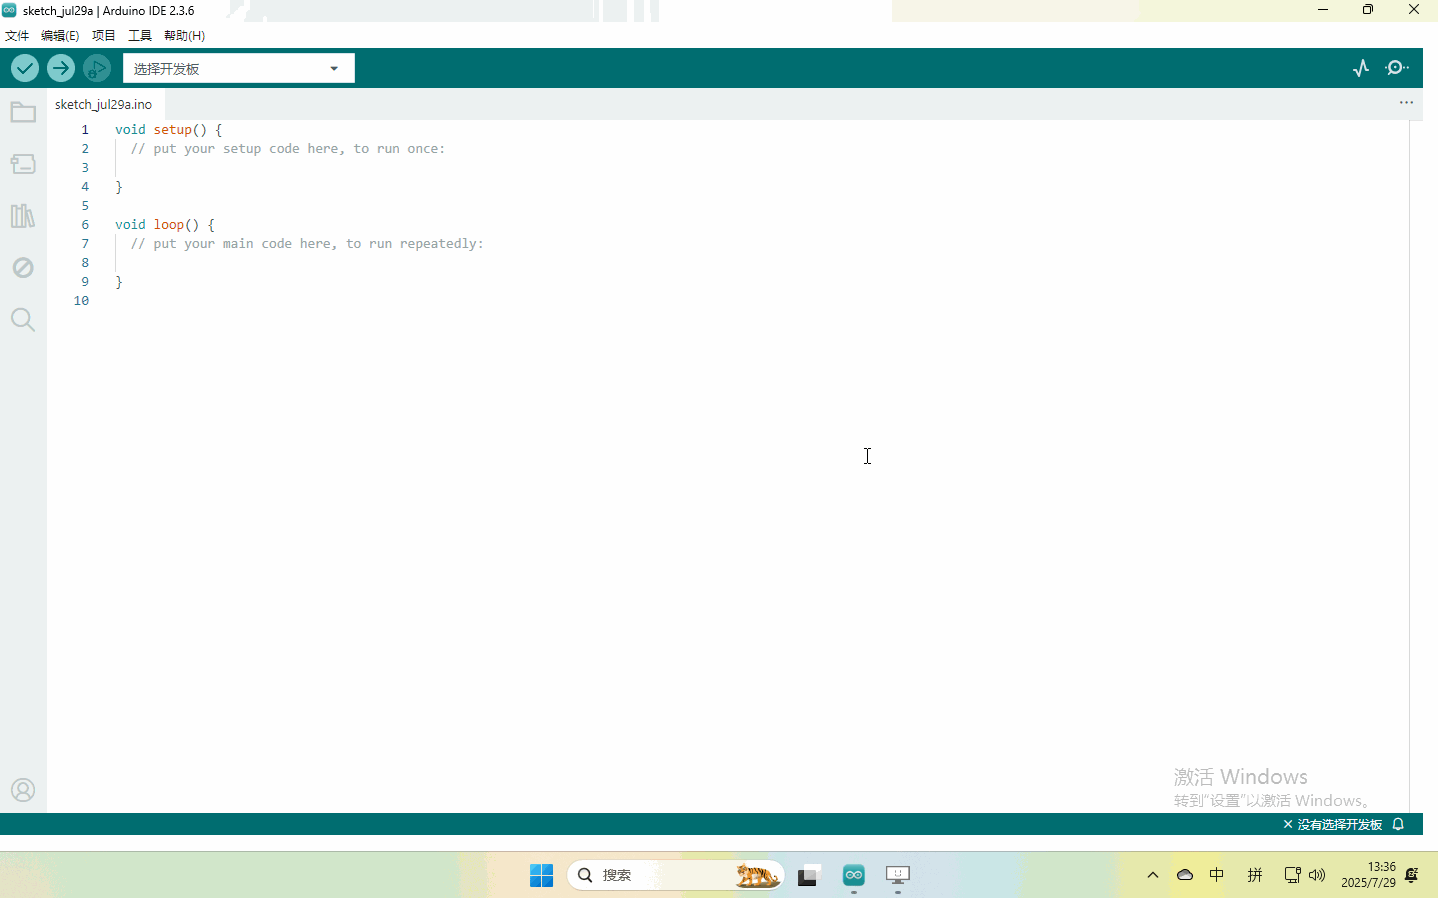
Task: Open the Search sidebar icon
Action: (23, 320)
